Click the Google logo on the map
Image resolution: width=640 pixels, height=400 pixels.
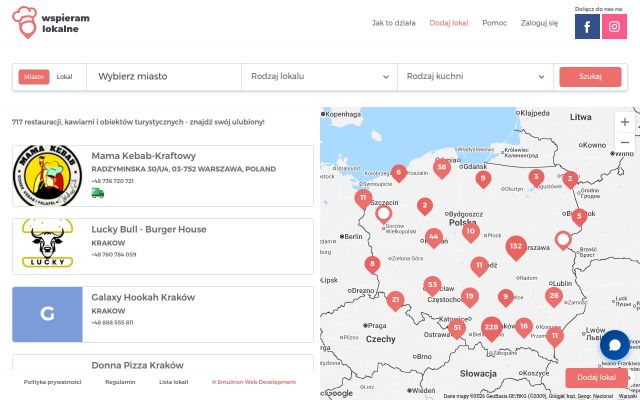pyautogui.click(x=339, y=393)
